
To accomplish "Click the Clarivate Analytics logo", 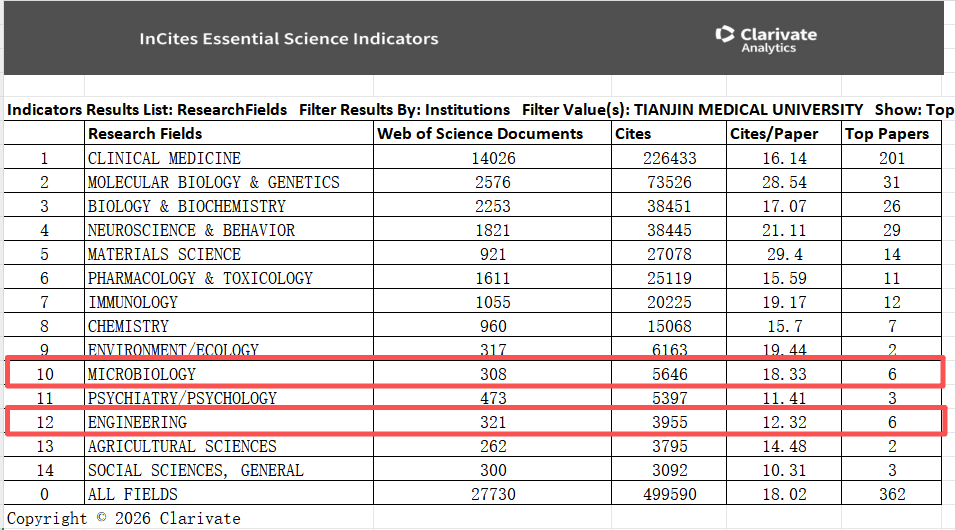I will [766, 40].
